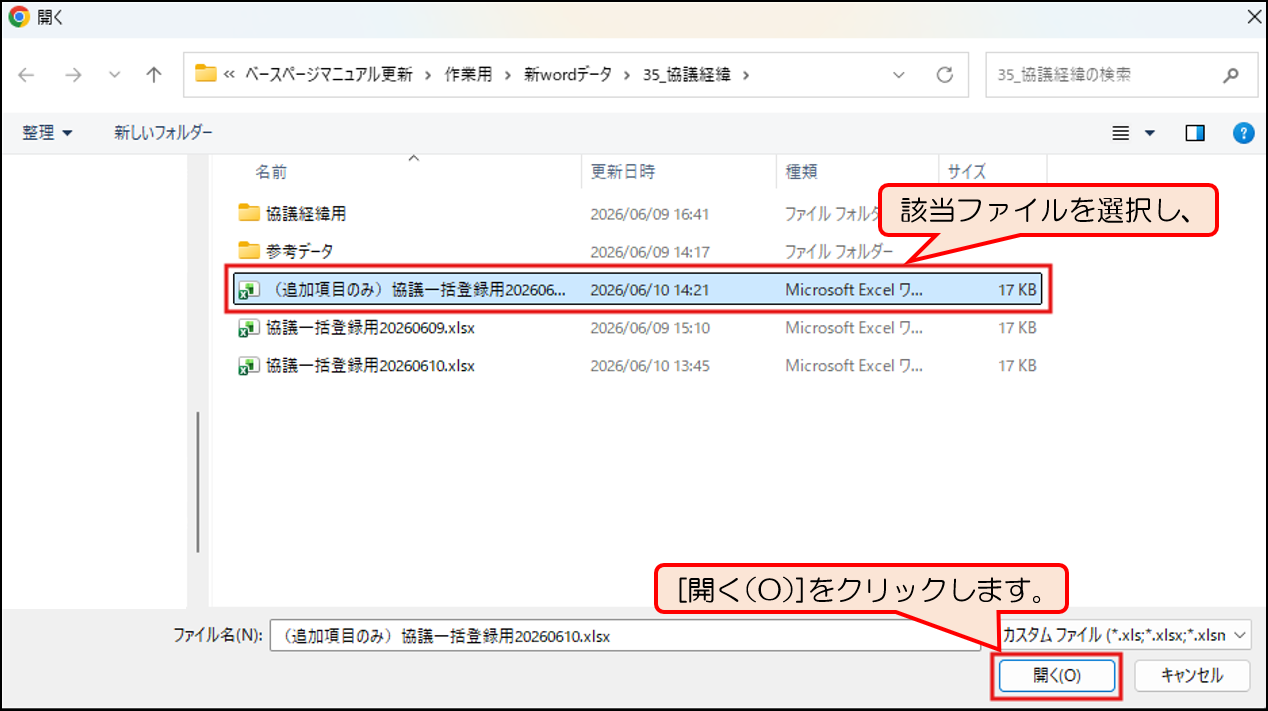This screenshot has width=1268, height=711.
Task: Open the 整理 menu
Action: pos(48,132)
